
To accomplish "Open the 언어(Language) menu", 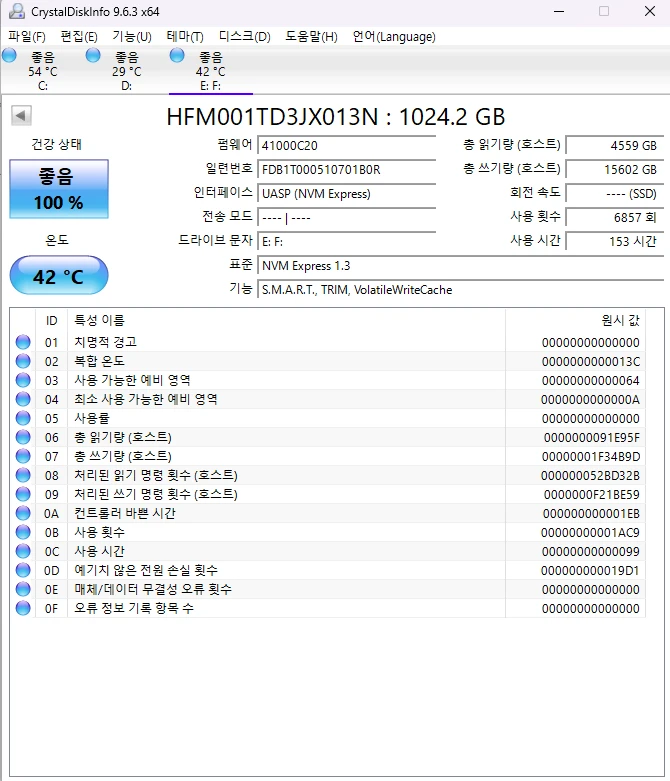I will click(x=394, y=37).
